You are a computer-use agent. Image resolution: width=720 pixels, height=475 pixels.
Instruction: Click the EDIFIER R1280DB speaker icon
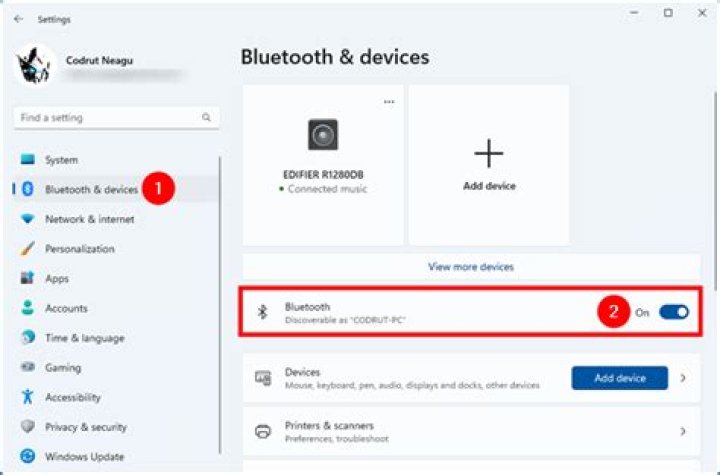(322, 134)
